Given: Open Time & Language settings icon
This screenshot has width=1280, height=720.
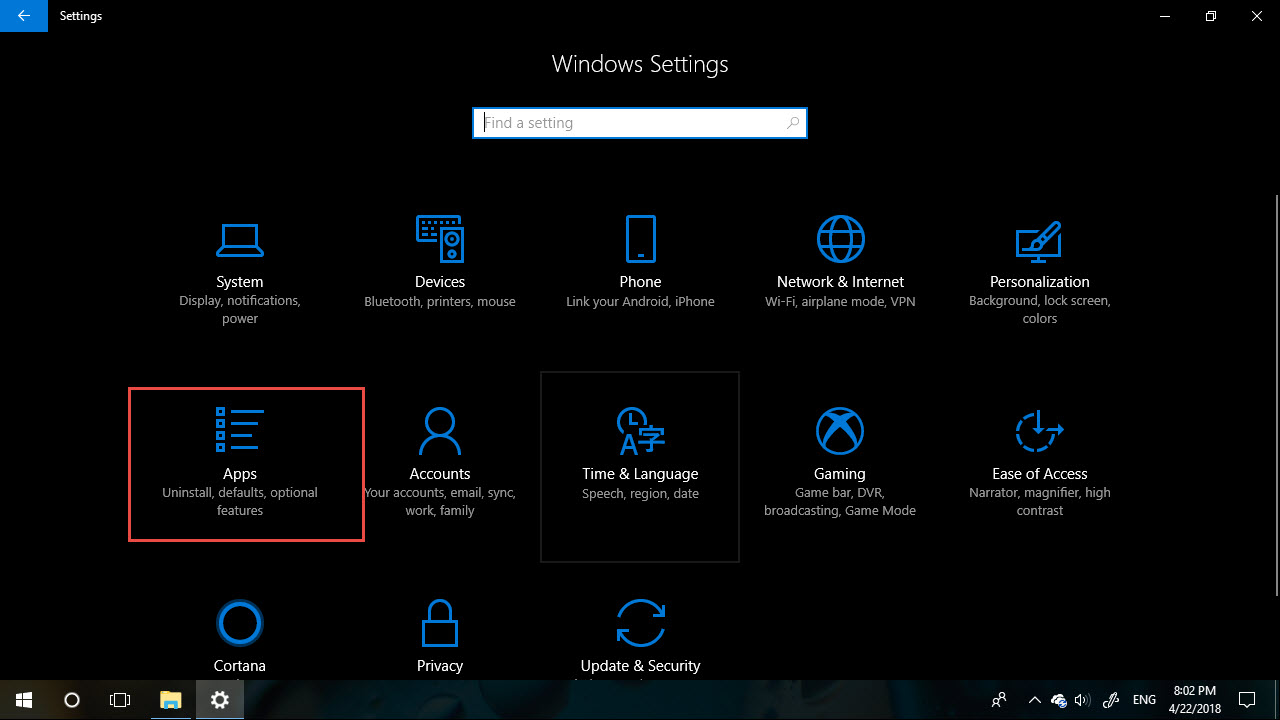Looking at the screenshot, I should point(640,431).
